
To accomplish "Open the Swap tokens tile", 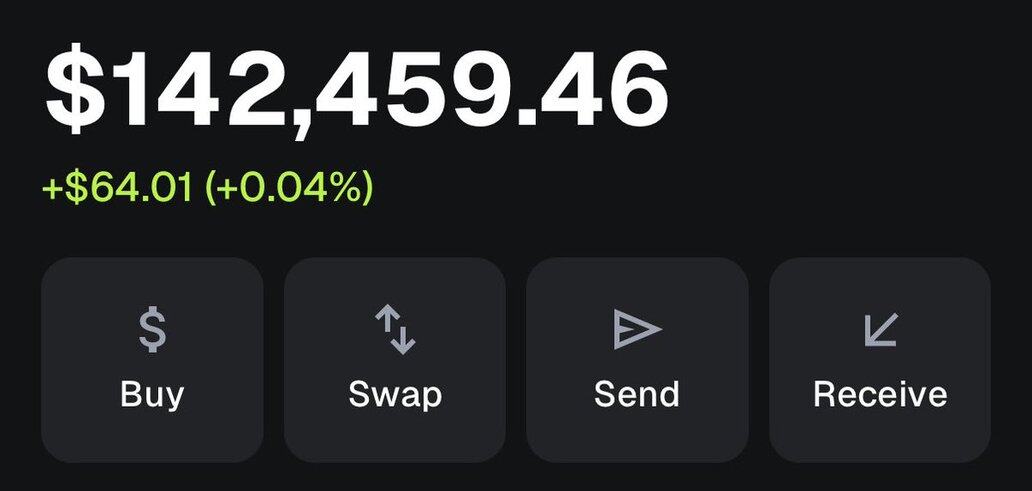I will (x=395, y=359).
